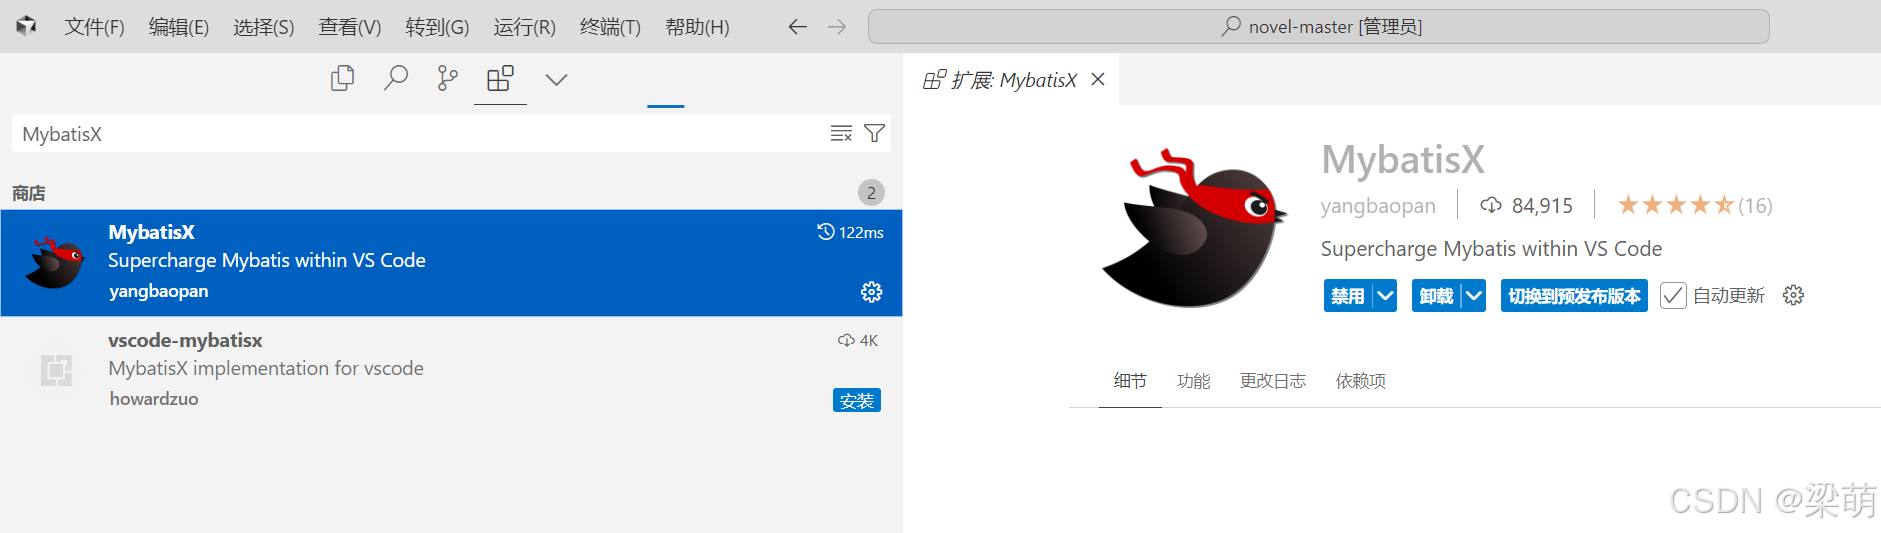1881x533 pixels.
Task: Click the download count cloud icon
Action: [x=1490, y=205]
